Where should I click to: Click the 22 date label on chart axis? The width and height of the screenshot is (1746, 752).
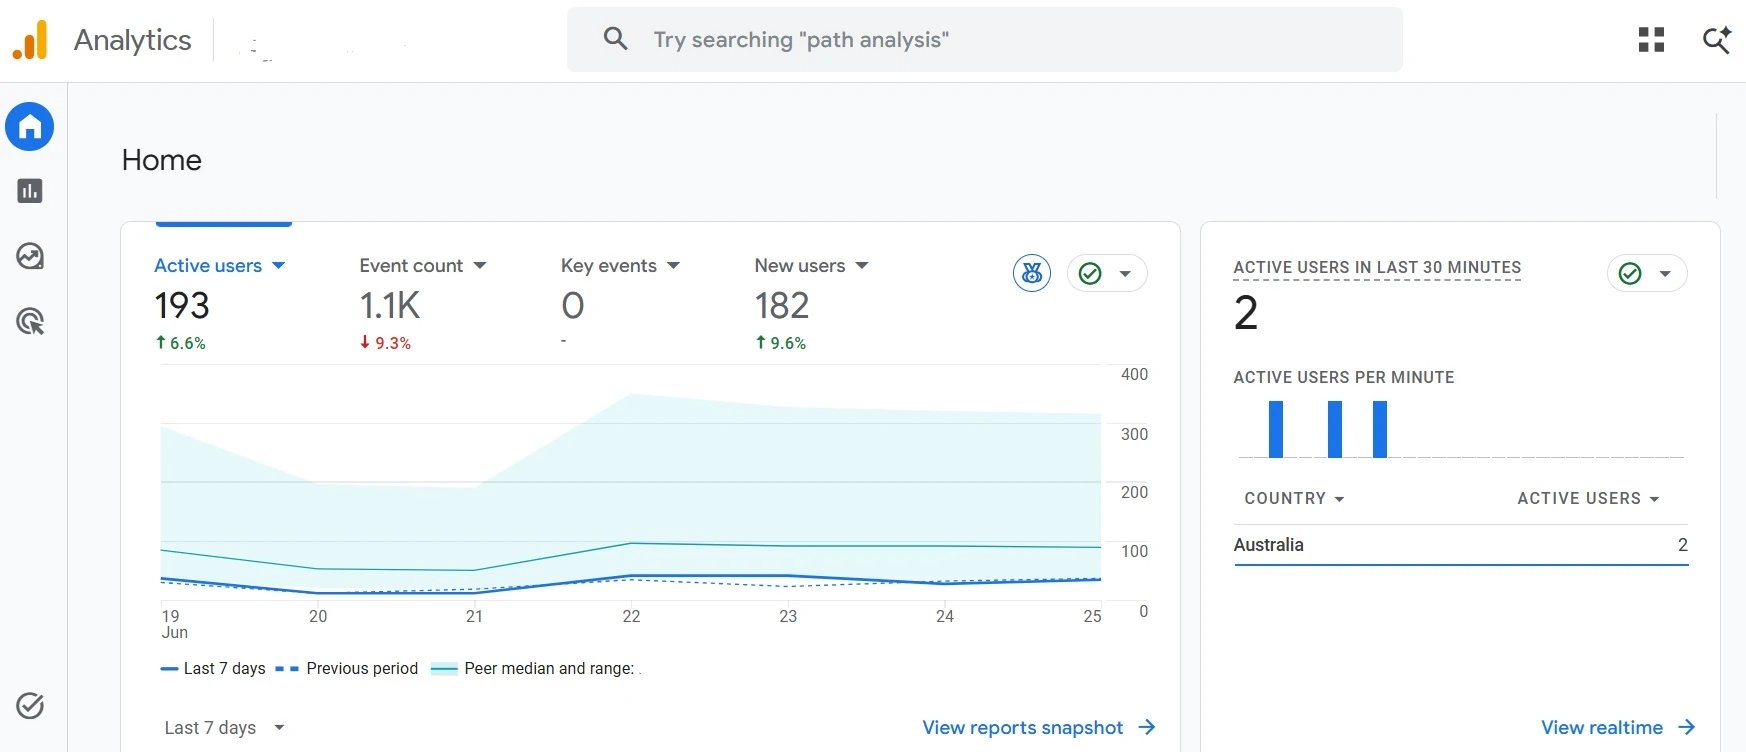point(631,616)
